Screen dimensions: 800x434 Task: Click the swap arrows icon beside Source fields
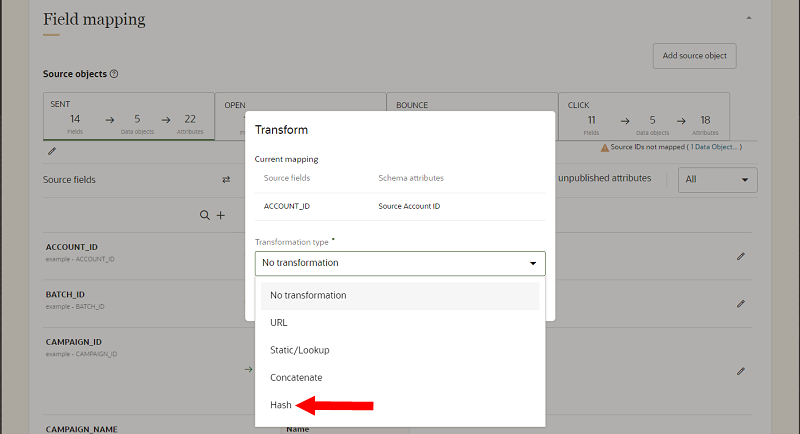[226, 179]
